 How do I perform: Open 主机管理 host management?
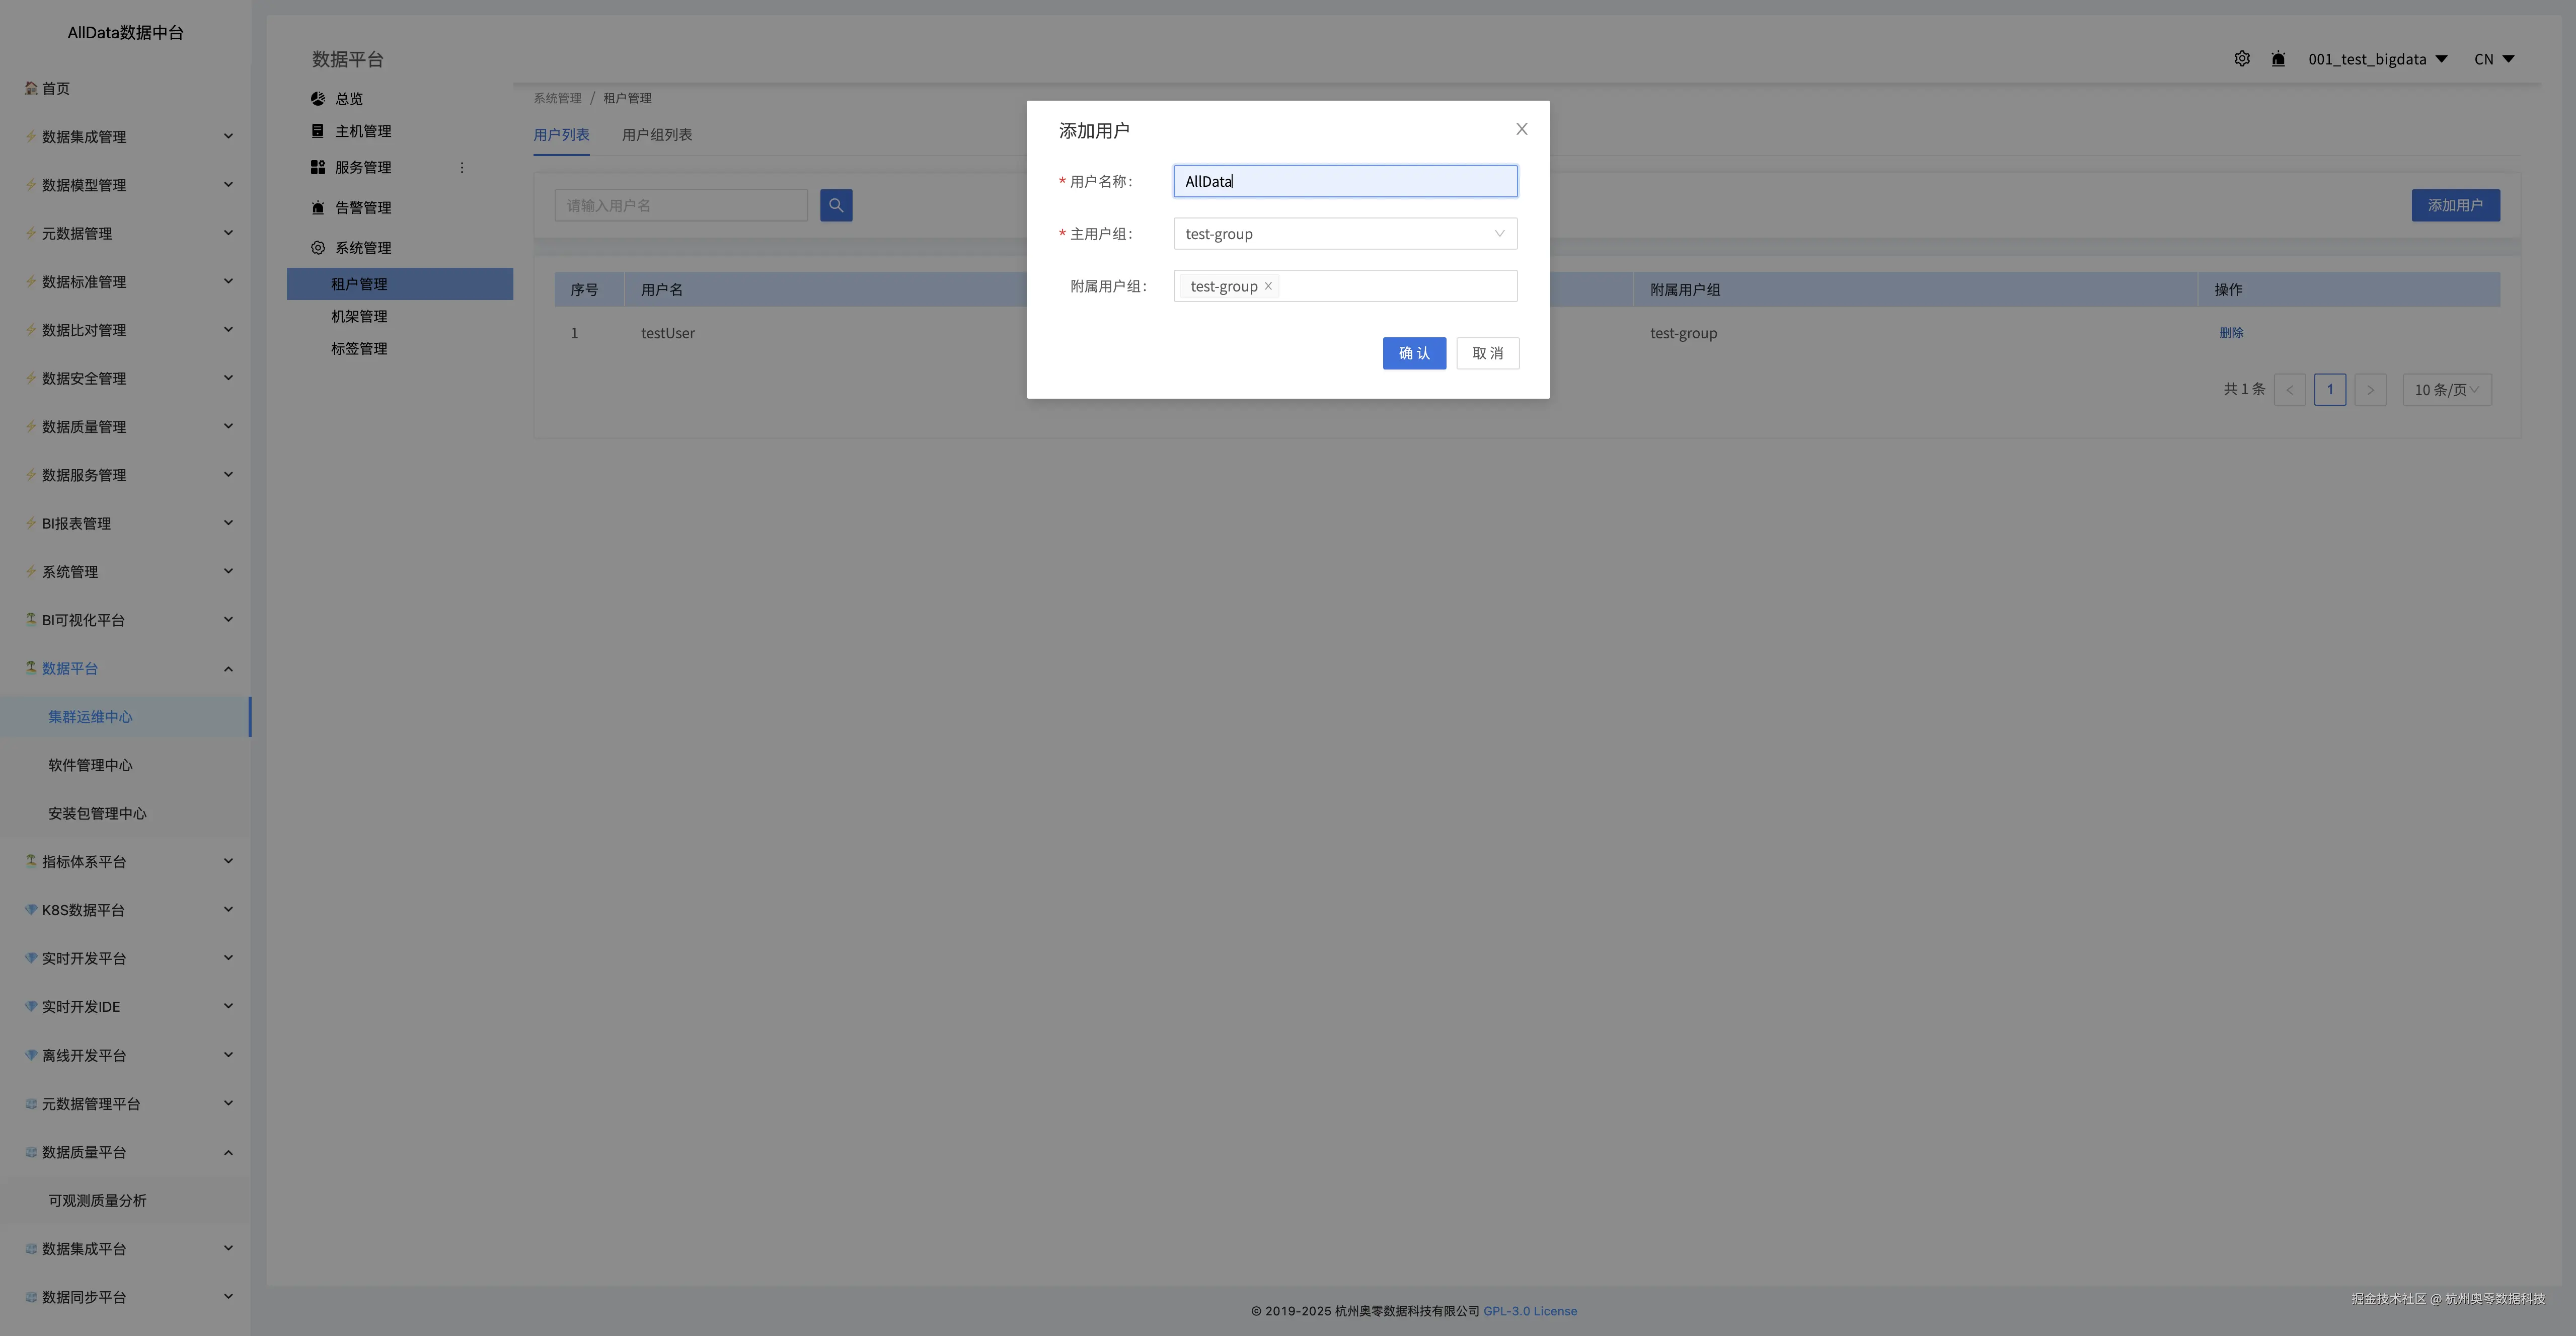coord(362,131)
